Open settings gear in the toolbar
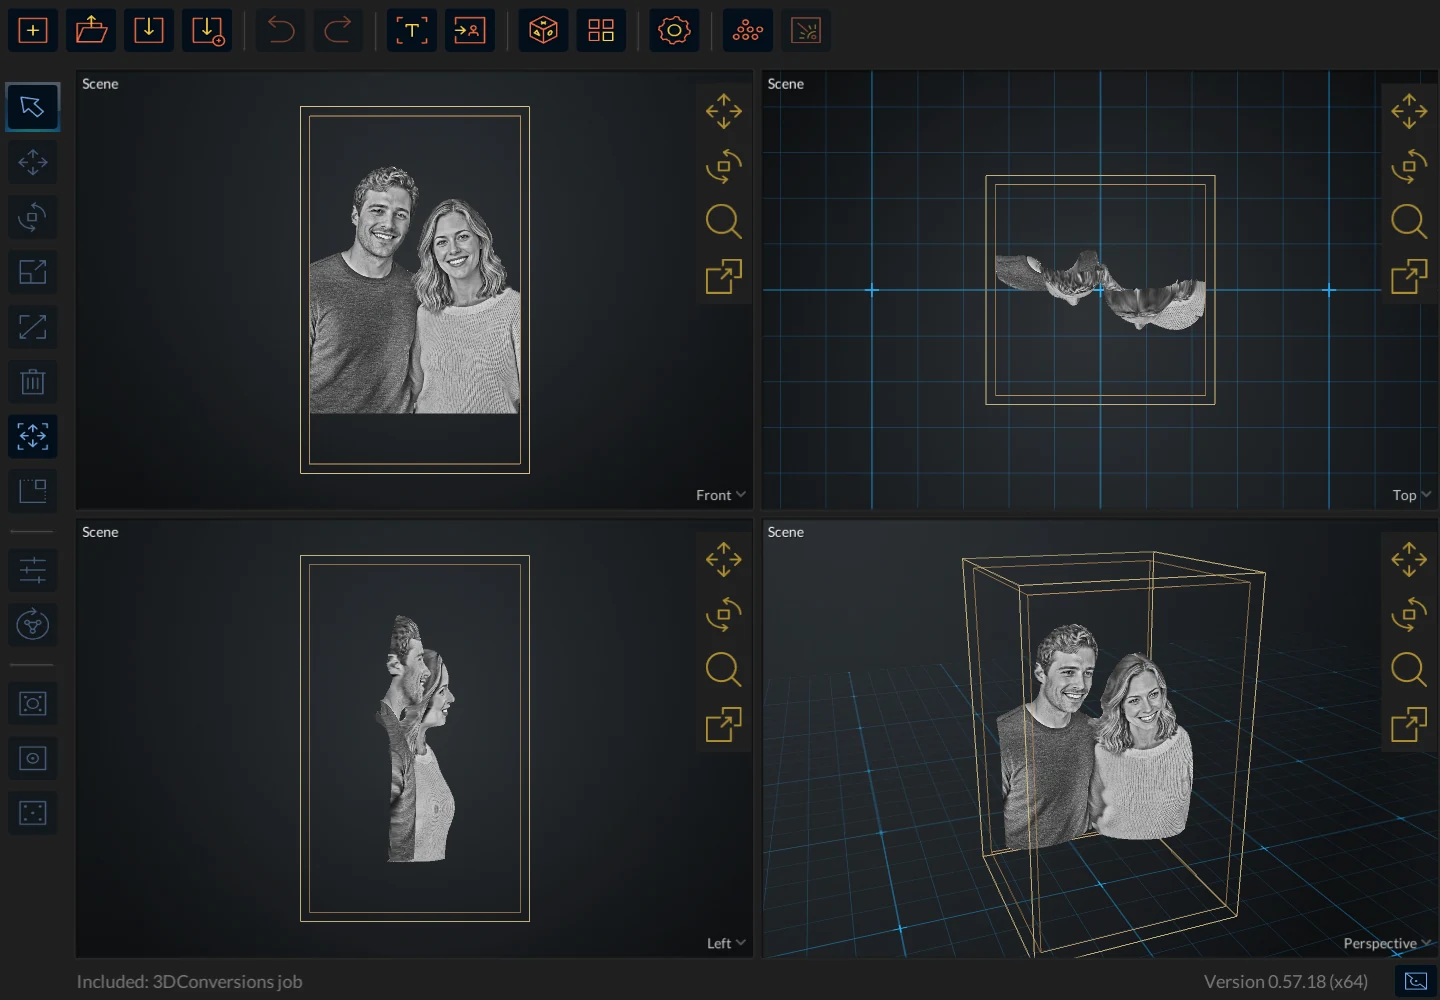This screenshot has width=1440, height=1000. [675, 31]
